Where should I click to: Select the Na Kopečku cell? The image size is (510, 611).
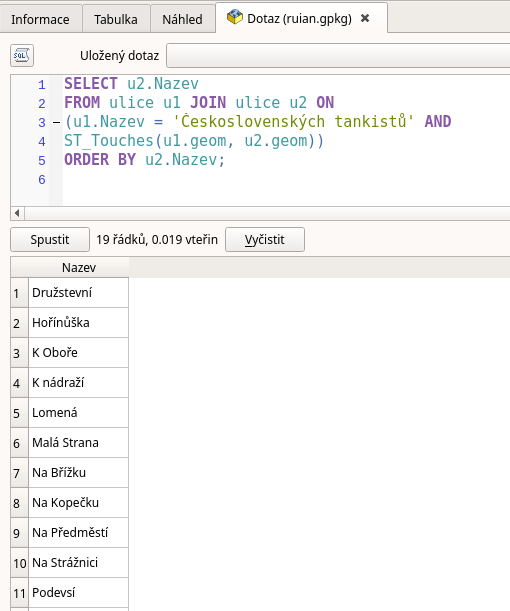coord(78,503)
